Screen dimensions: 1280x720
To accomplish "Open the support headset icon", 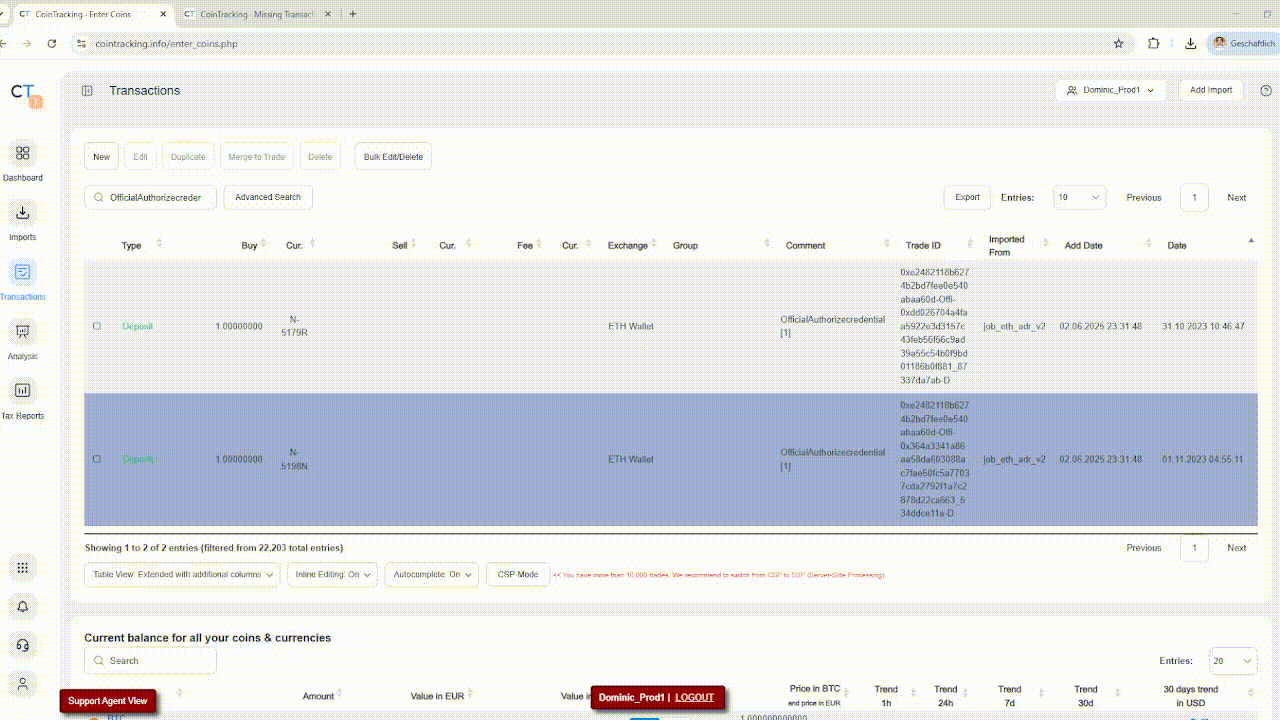I will tap(23, 646).
